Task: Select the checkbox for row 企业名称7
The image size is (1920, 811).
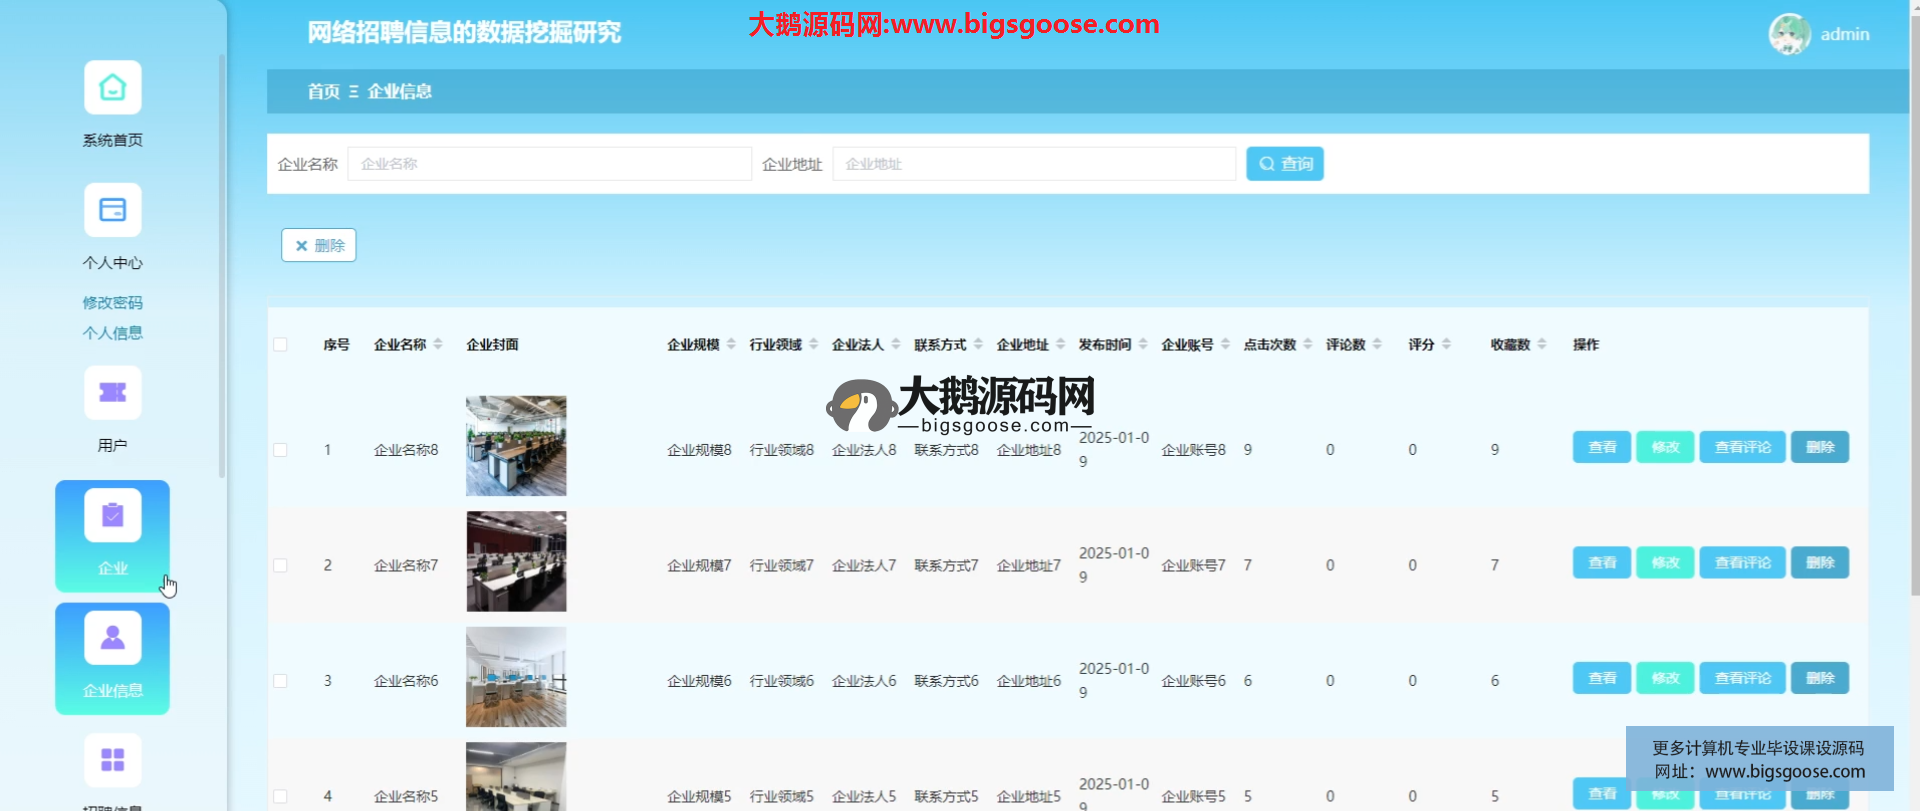Action: point(280,565)
